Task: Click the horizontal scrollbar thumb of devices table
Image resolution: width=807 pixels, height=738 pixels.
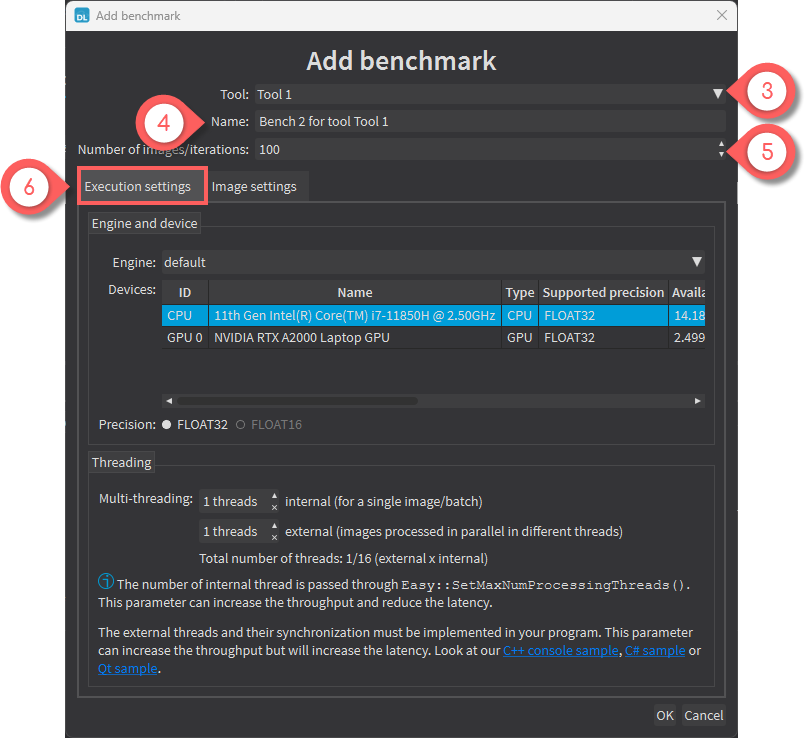Action: click(x=297, y=401)
